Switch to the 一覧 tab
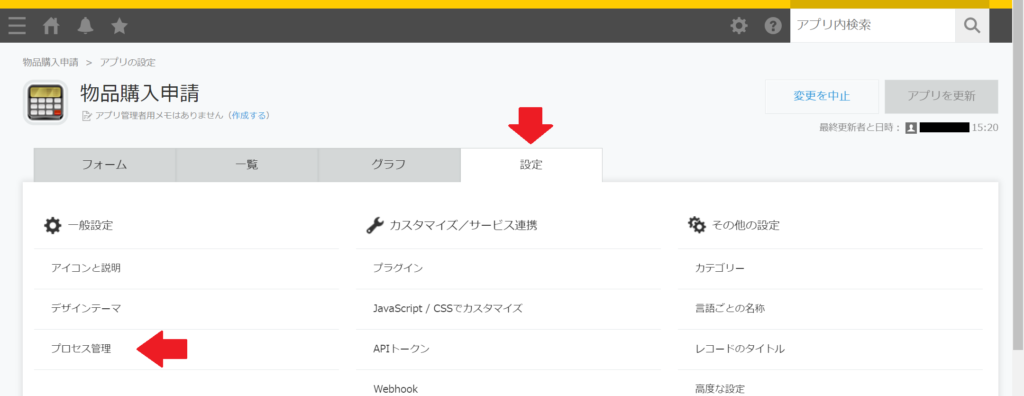Screen dimensions: 1024x396 (247, 165)
